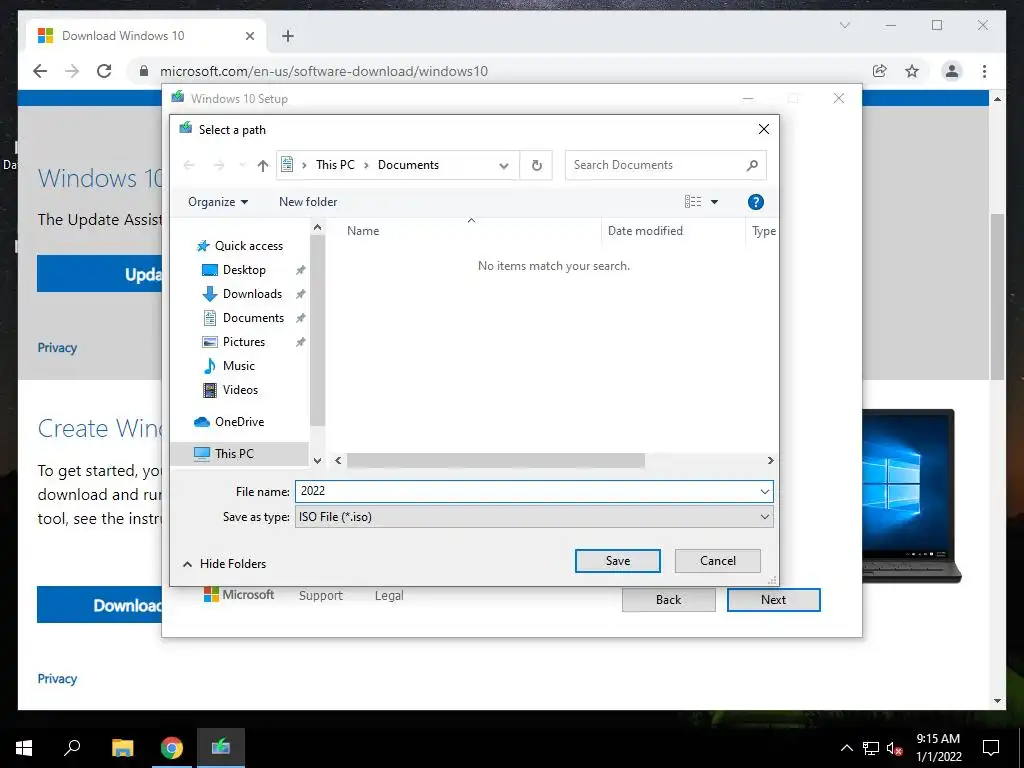1024x768 pixels.
Task: Open new Chrome tab with plus
Action: (287, 36)
